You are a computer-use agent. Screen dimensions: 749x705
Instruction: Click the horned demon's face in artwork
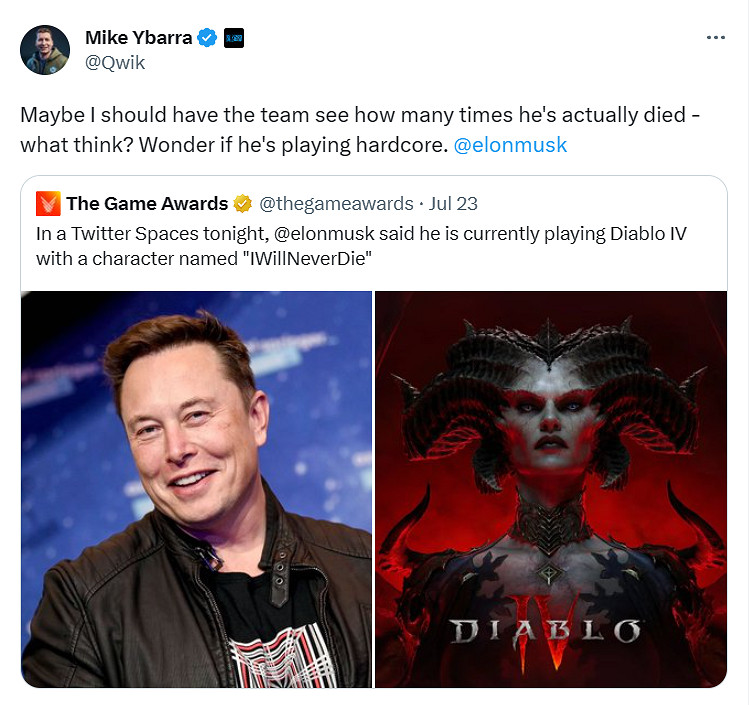pyautogui.click(x=550, y=425)
